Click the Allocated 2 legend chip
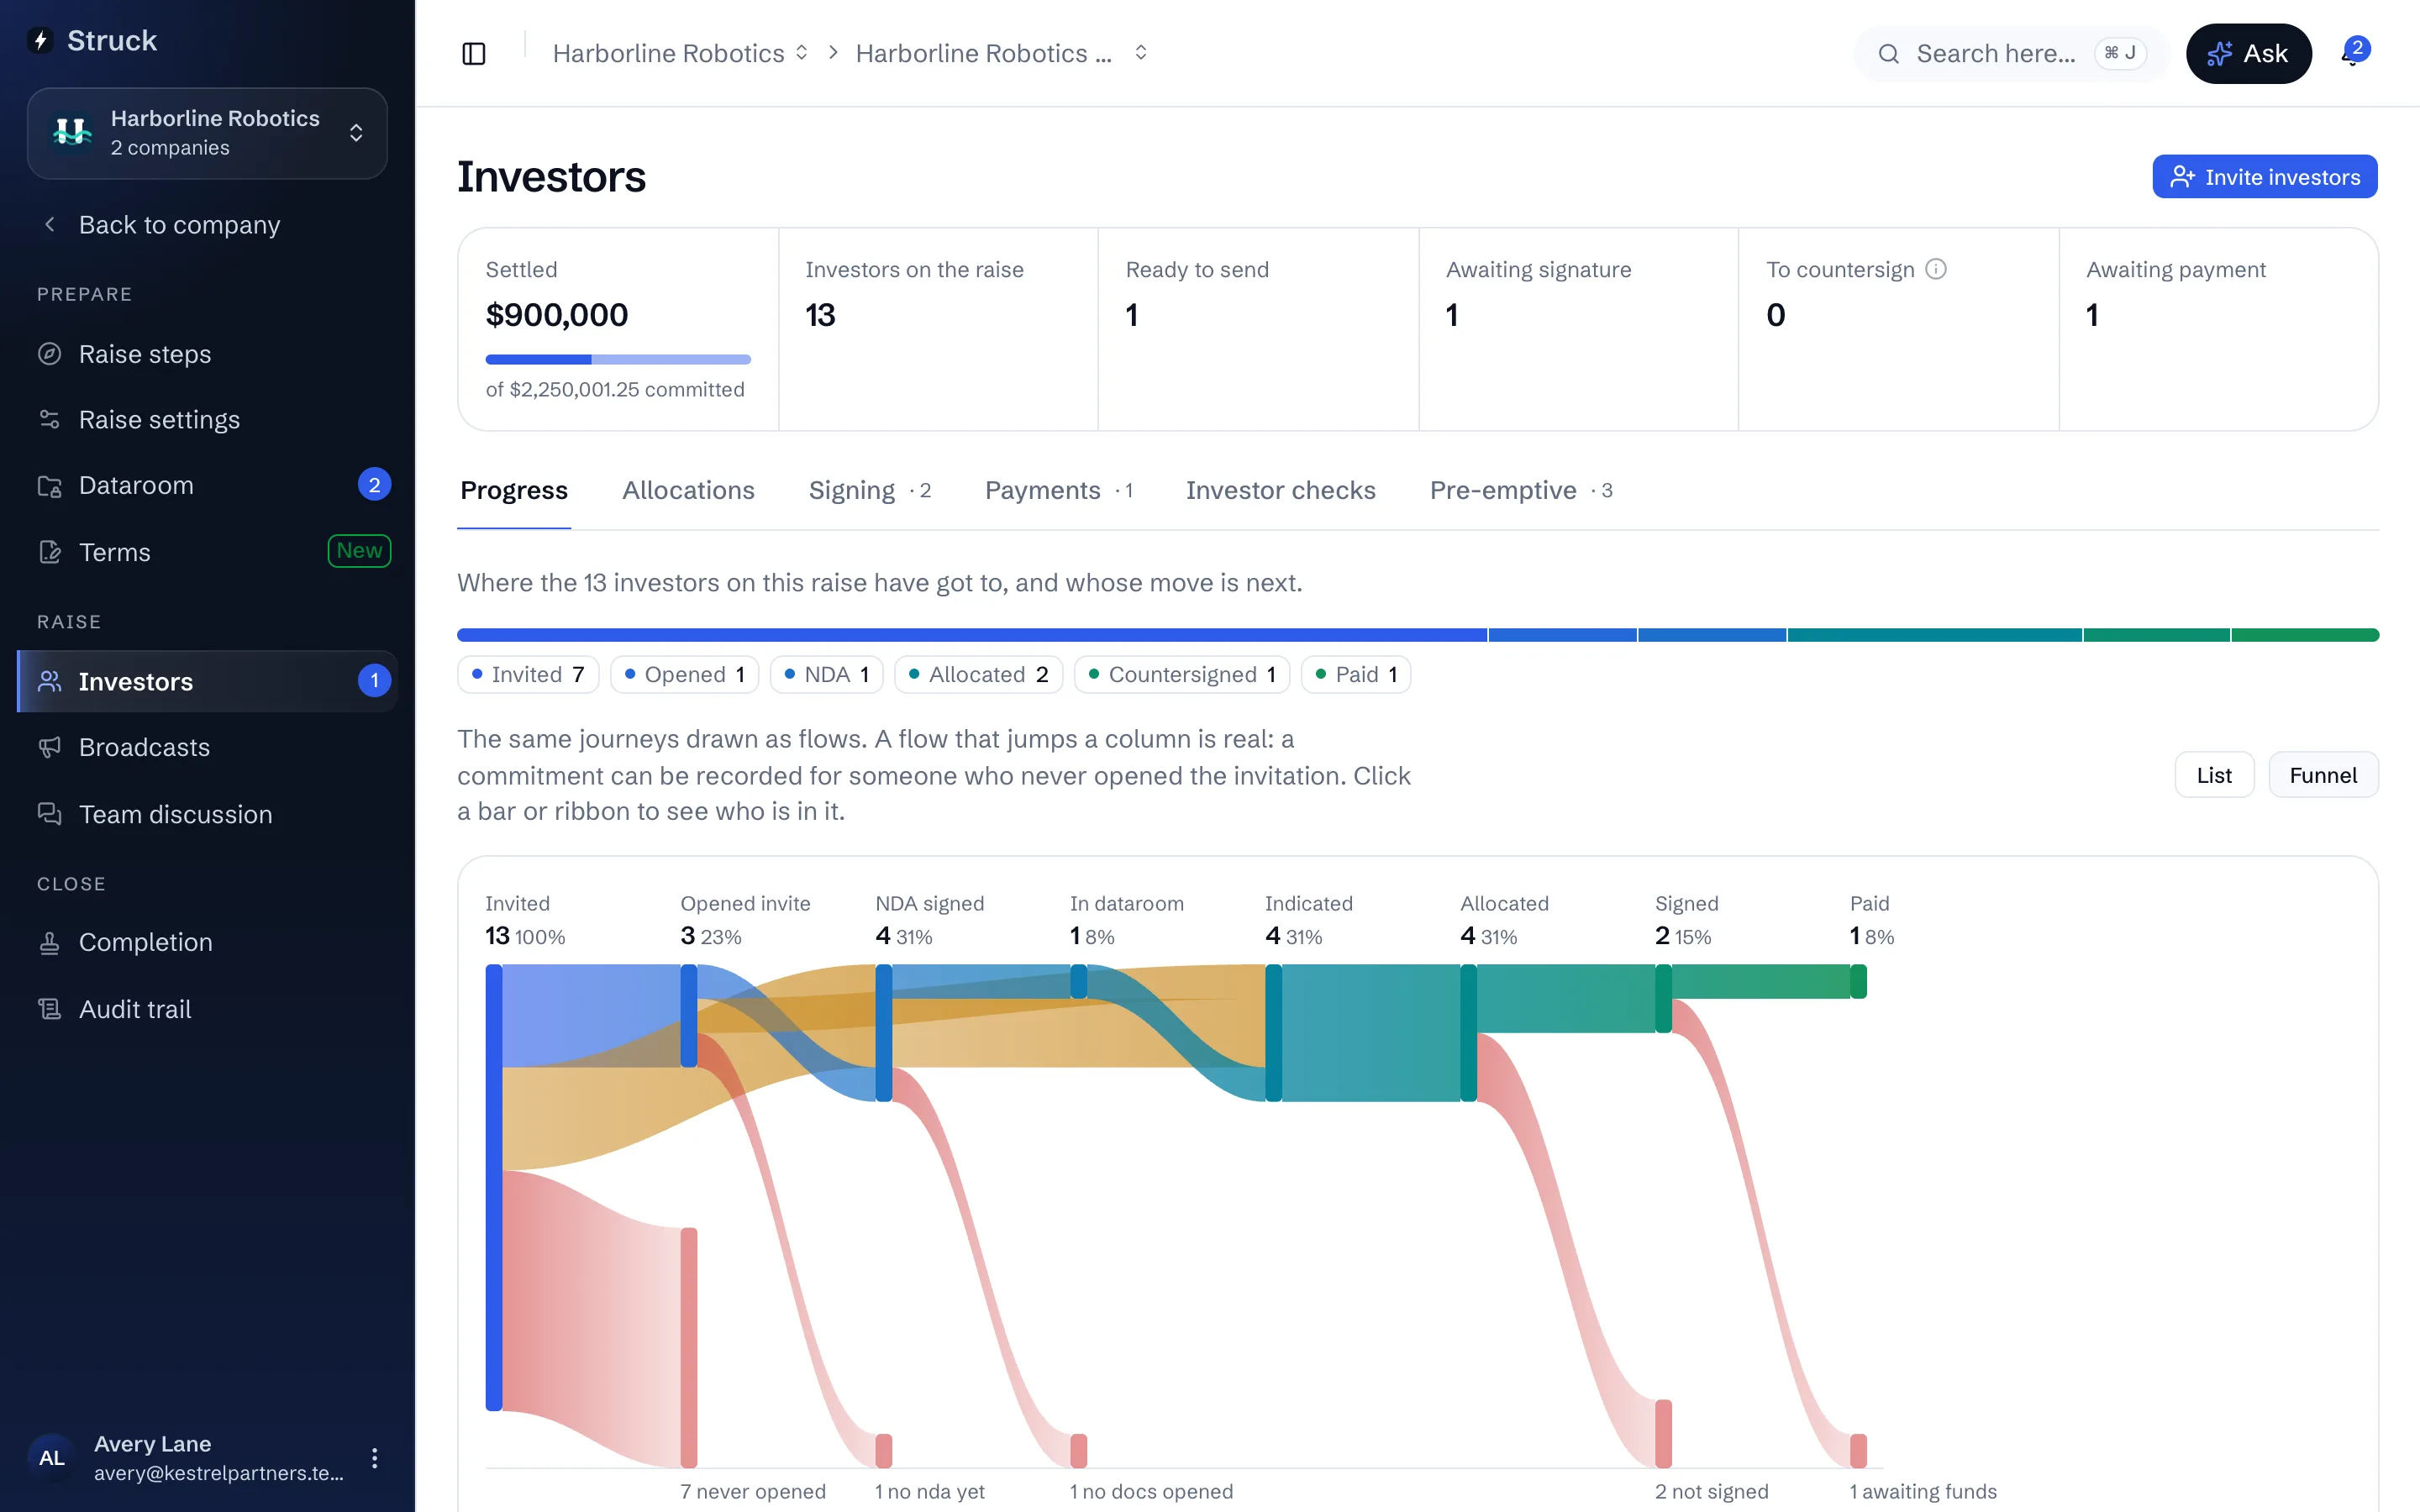The width and height of the screenshot is (2420, 1512). coord(978,675)
